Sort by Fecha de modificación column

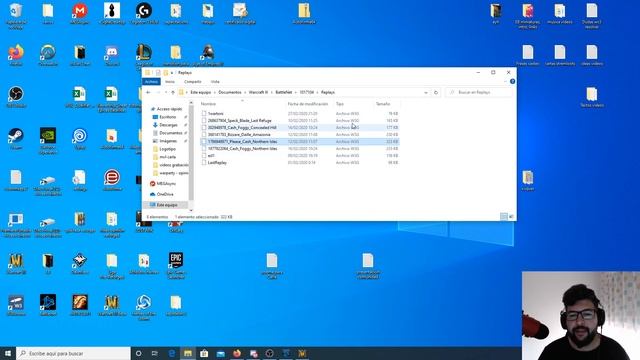[x=308, y=104]
